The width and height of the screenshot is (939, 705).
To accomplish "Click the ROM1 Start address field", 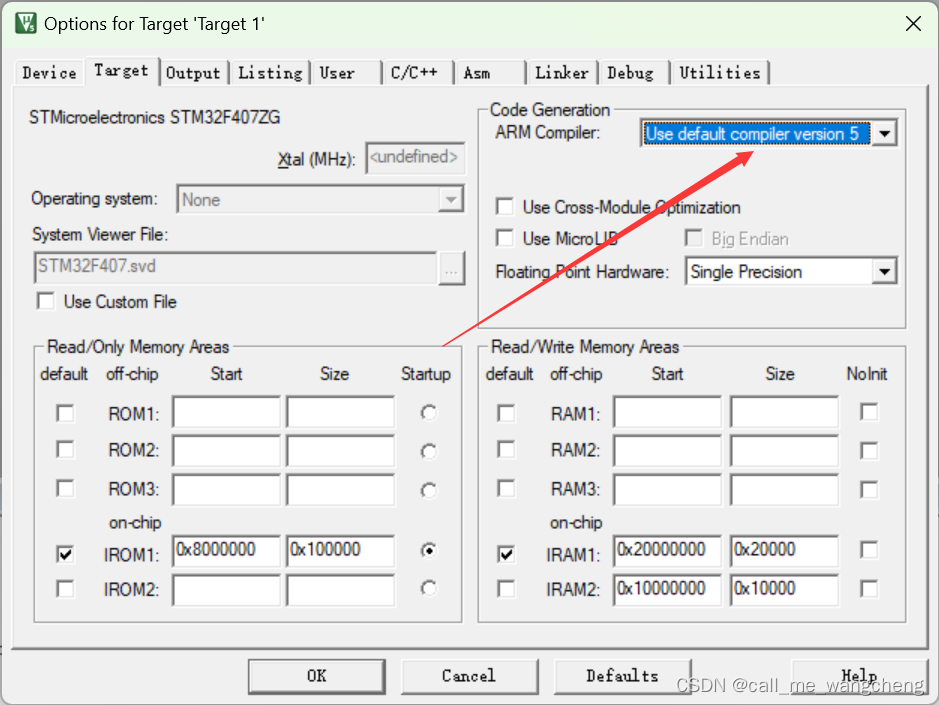I will 226,411.
